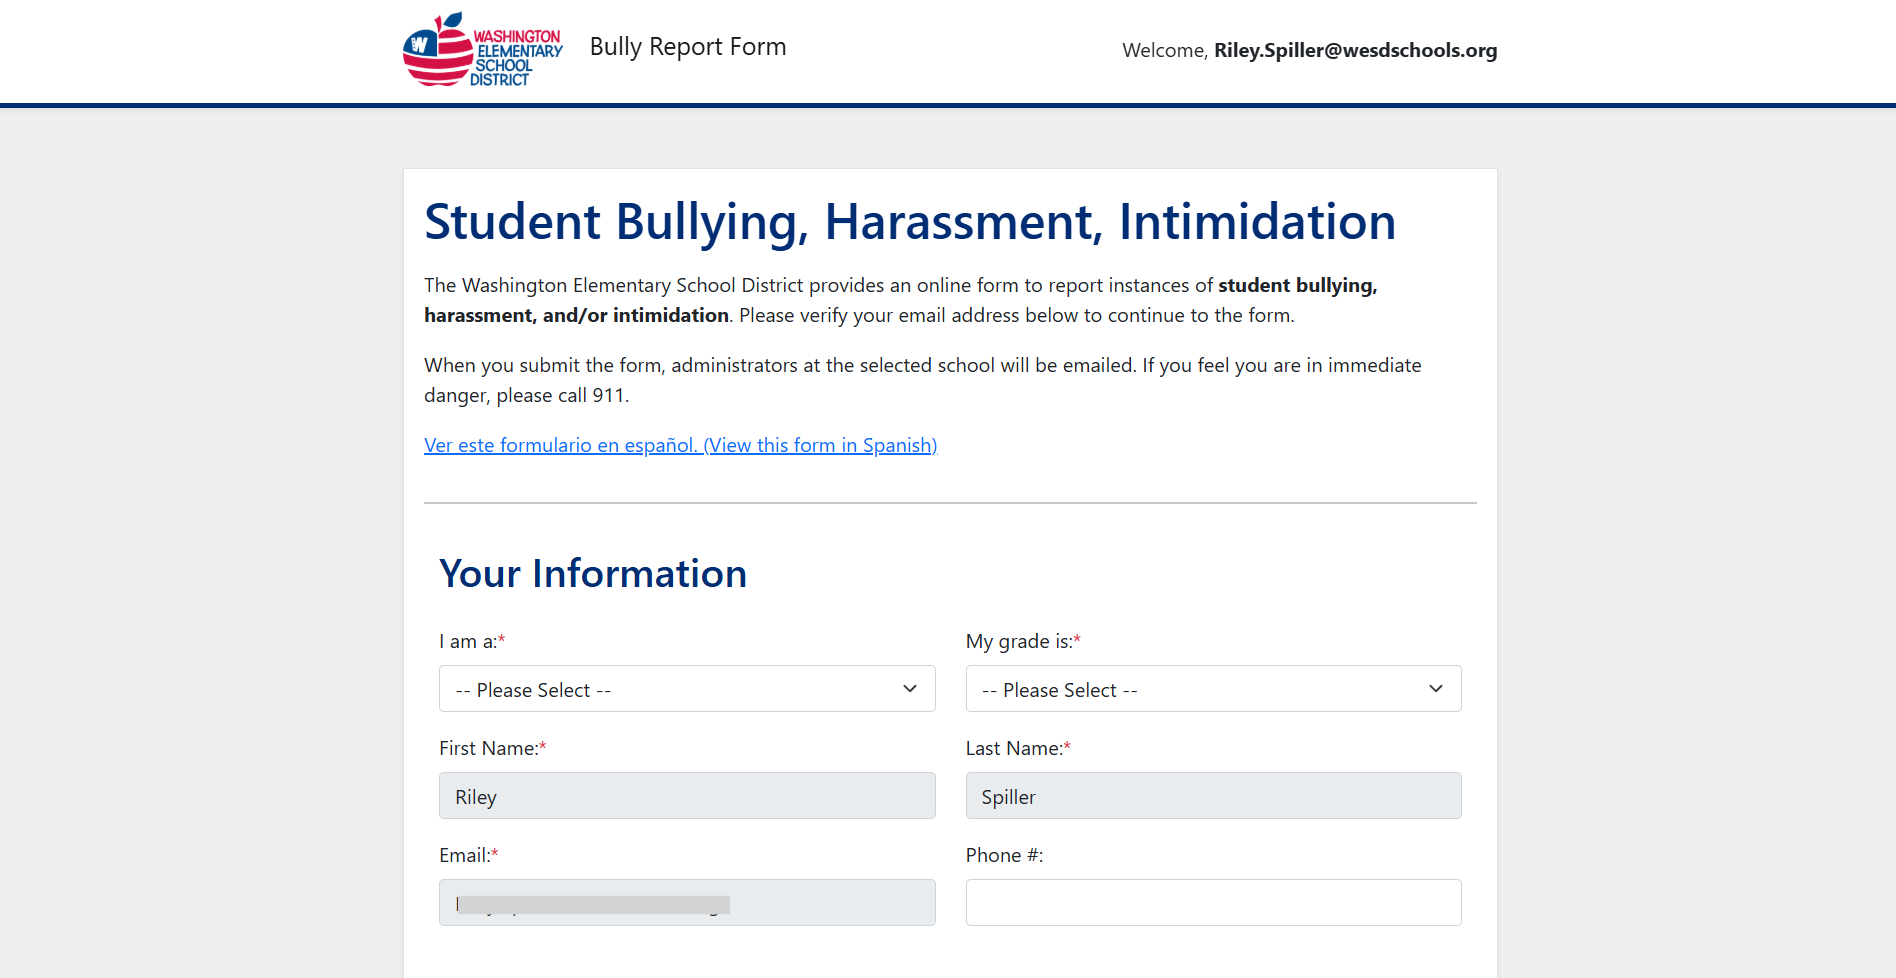Click the 'please call 911' paragraph
1896x978 pixels.
click(x=923, y=380)
